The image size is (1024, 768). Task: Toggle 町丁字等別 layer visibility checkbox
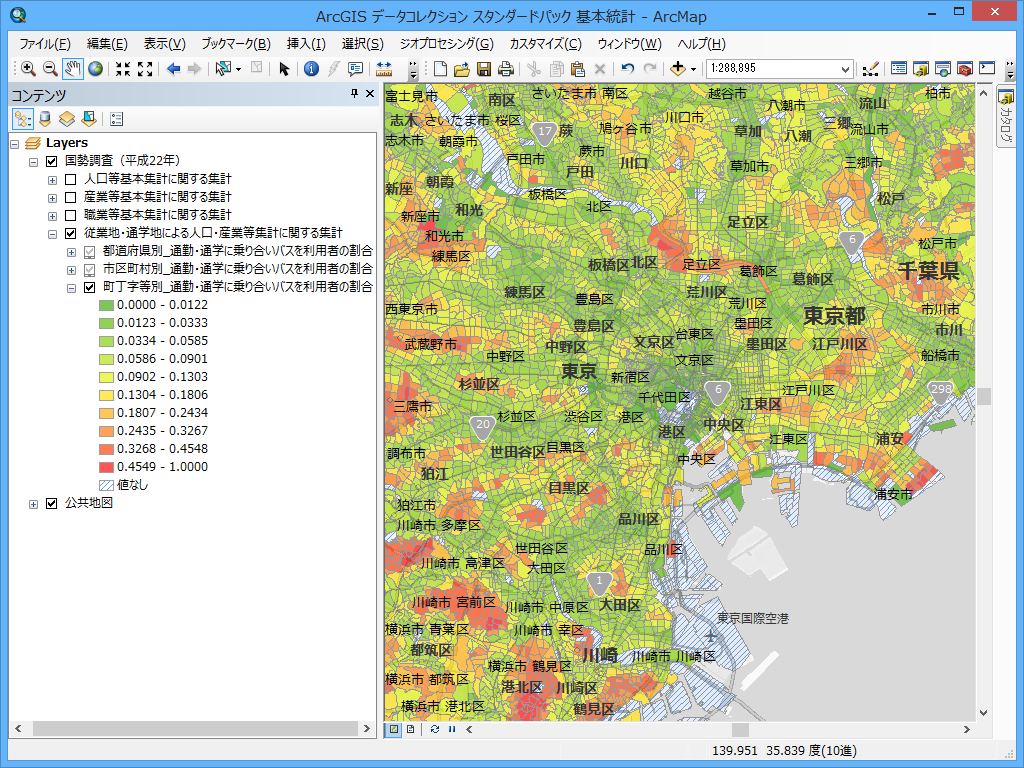point(90,287)
